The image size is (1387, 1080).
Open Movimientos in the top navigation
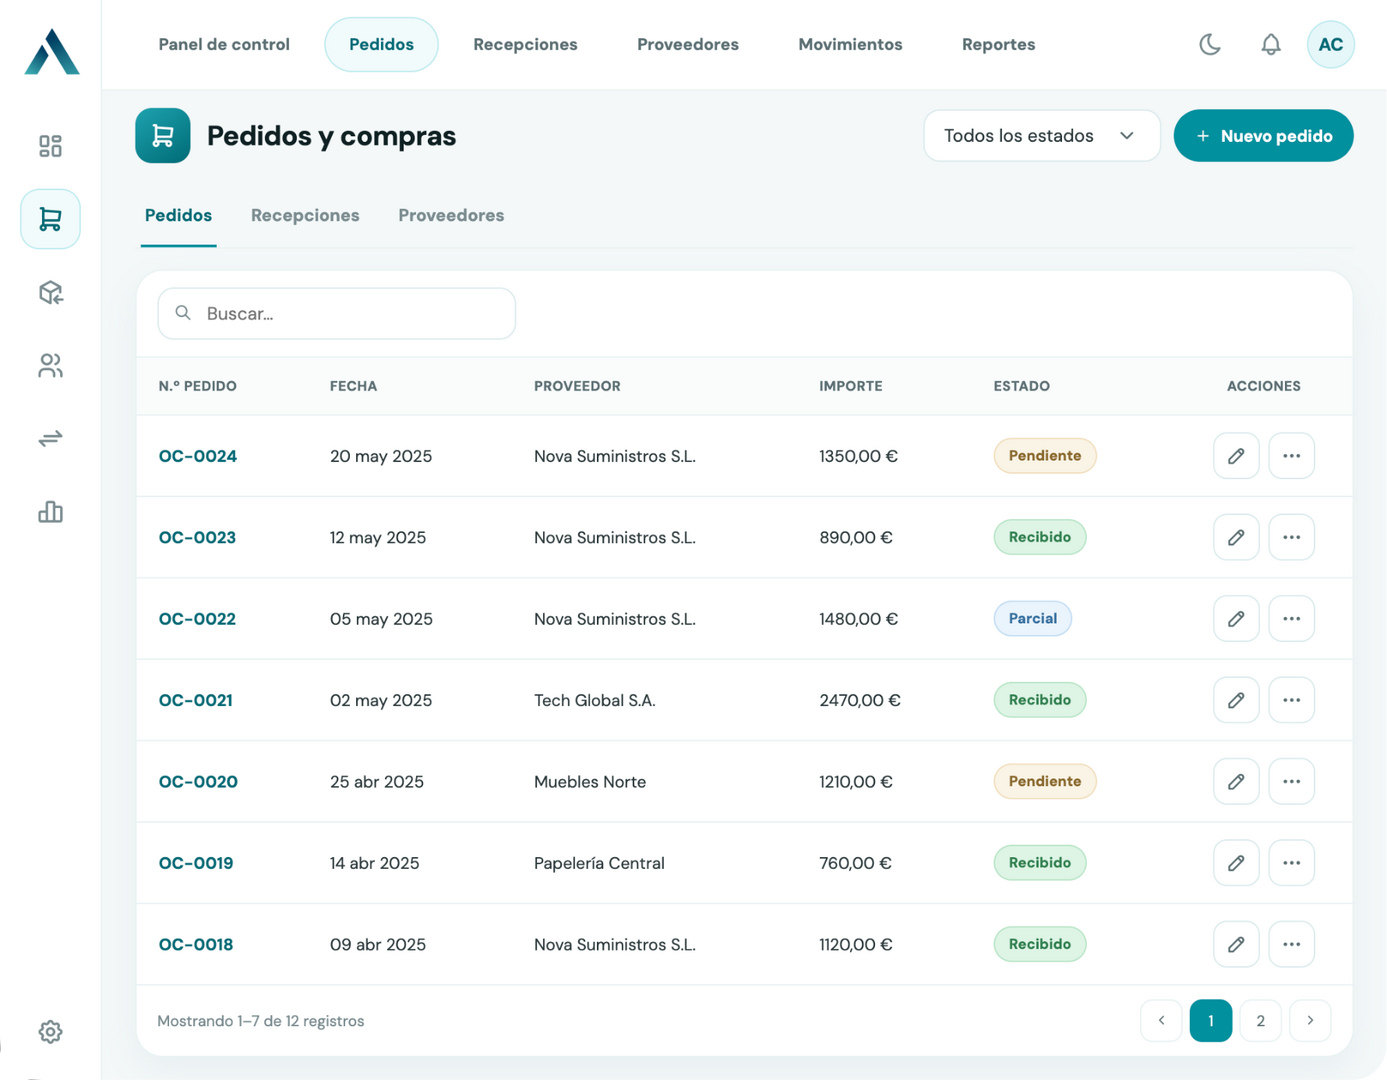click(850, 44)
